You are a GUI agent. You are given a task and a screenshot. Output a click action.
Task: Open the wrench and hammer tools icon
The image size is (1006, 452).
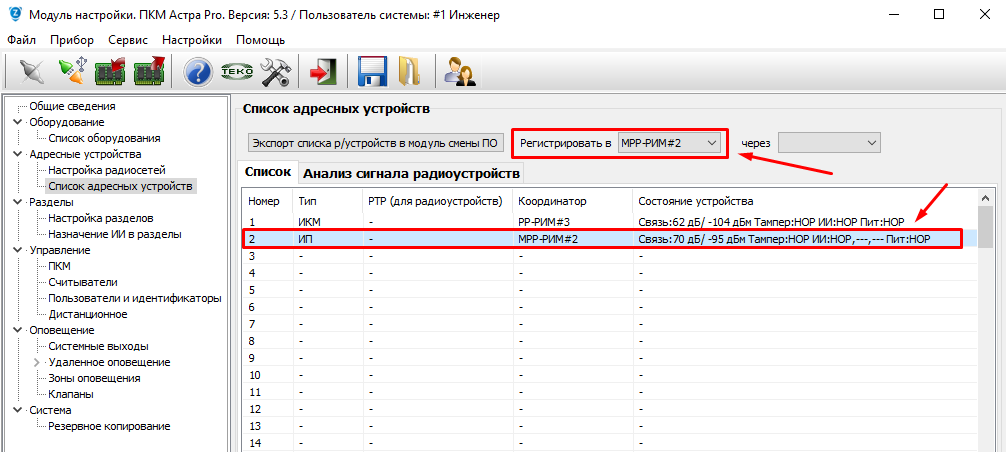(274, 72)
